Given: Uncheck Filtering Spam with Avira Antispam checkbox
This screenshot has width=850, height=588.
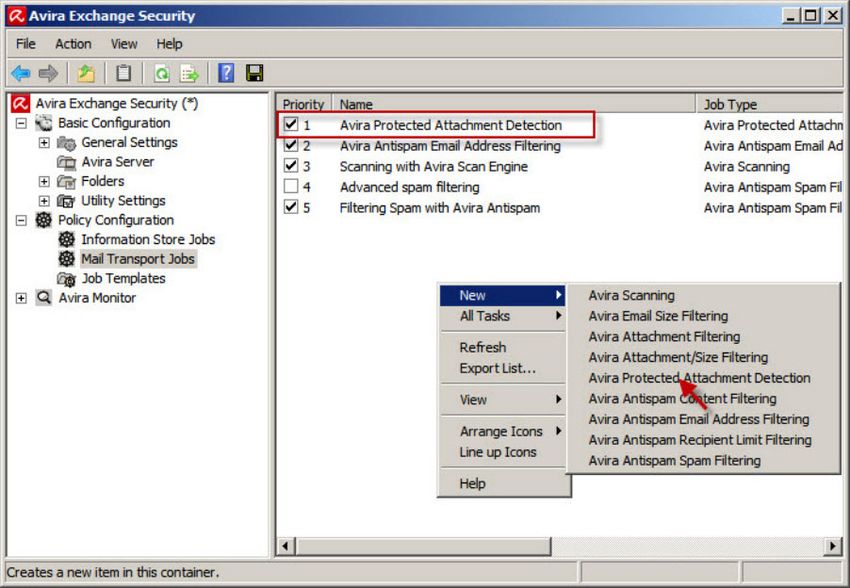Looking at the screenshot, I should click(x=291, y=206).
